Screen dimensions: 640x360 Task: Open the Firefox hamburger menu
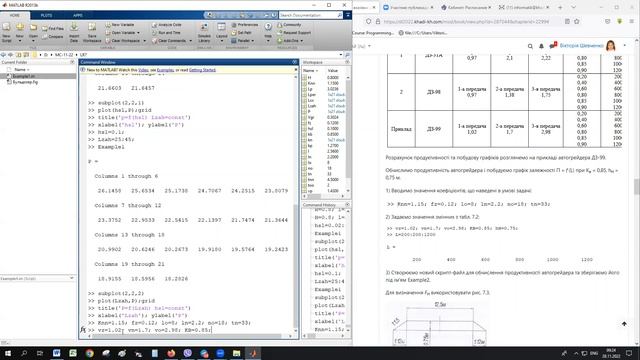(631, 21)
